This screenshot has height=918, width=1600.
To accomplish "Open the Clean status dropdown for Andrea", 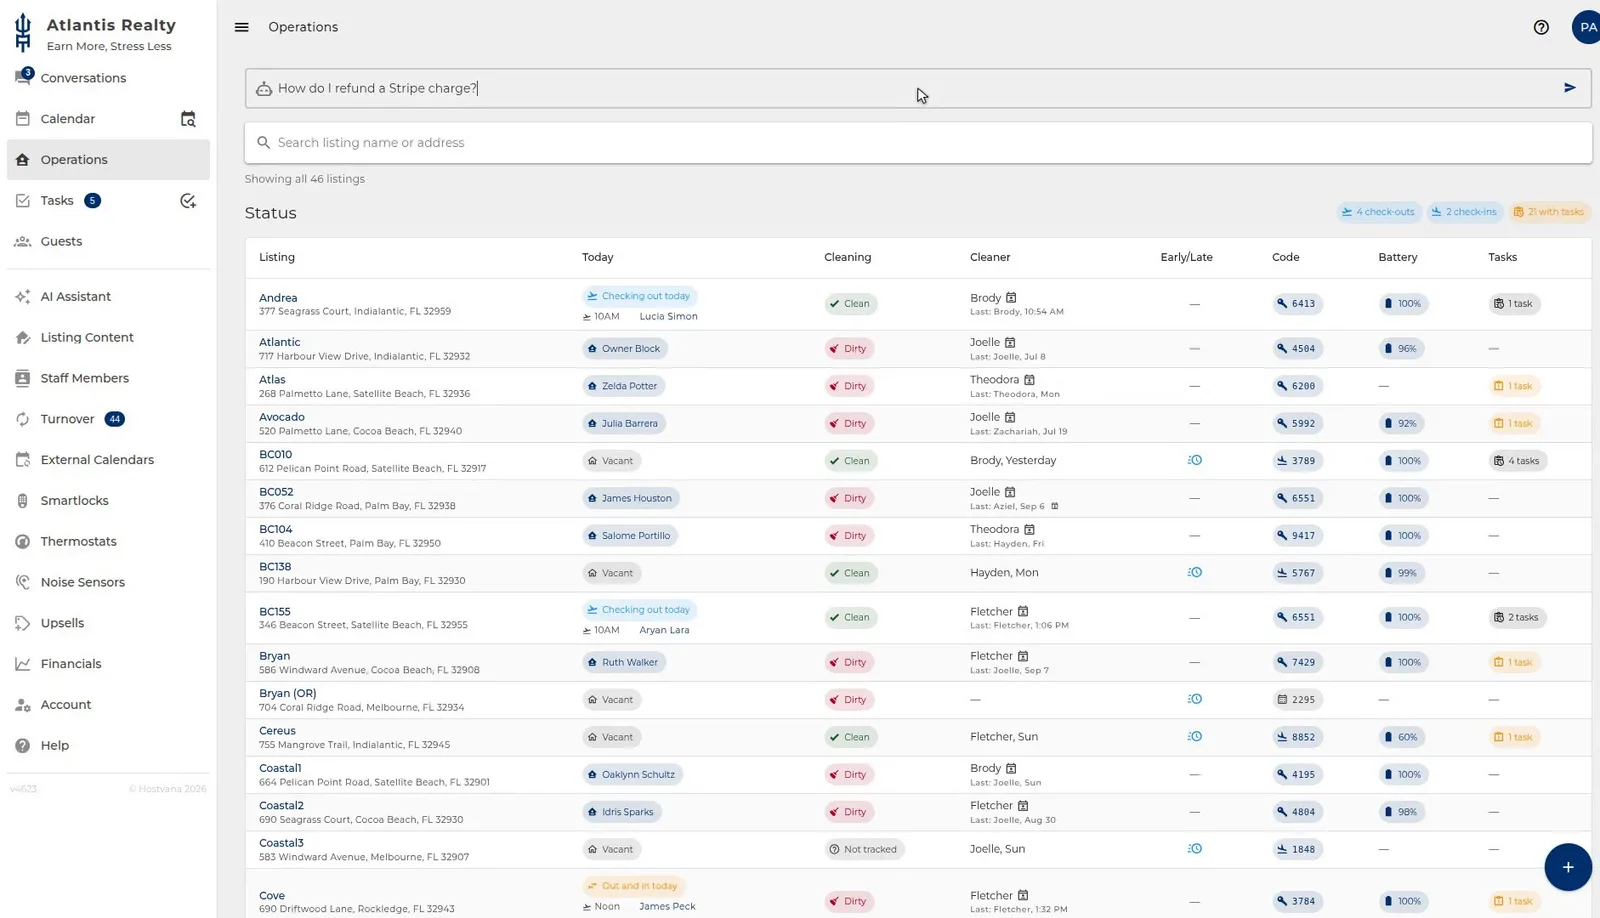I will [850, 304].
